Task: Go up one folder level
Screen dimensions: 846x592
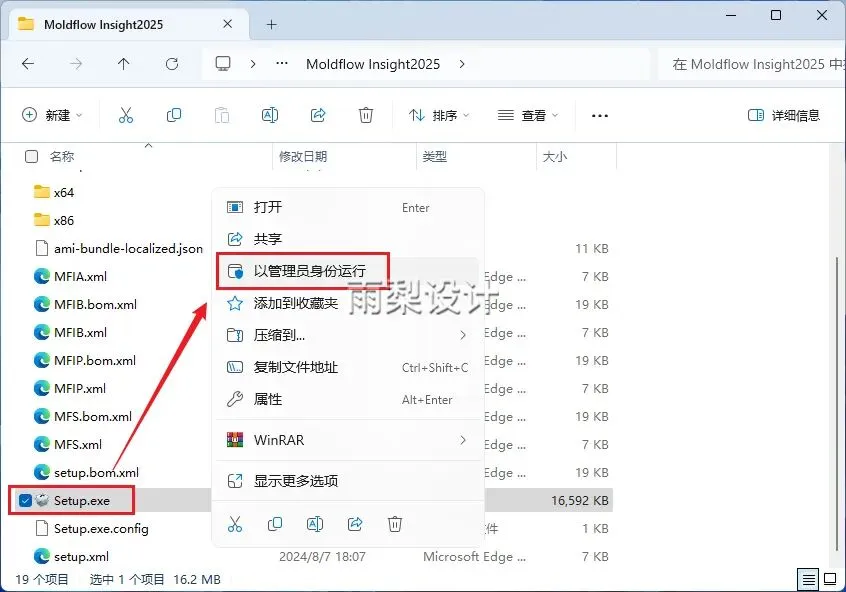Action: (x=124, y=64)
